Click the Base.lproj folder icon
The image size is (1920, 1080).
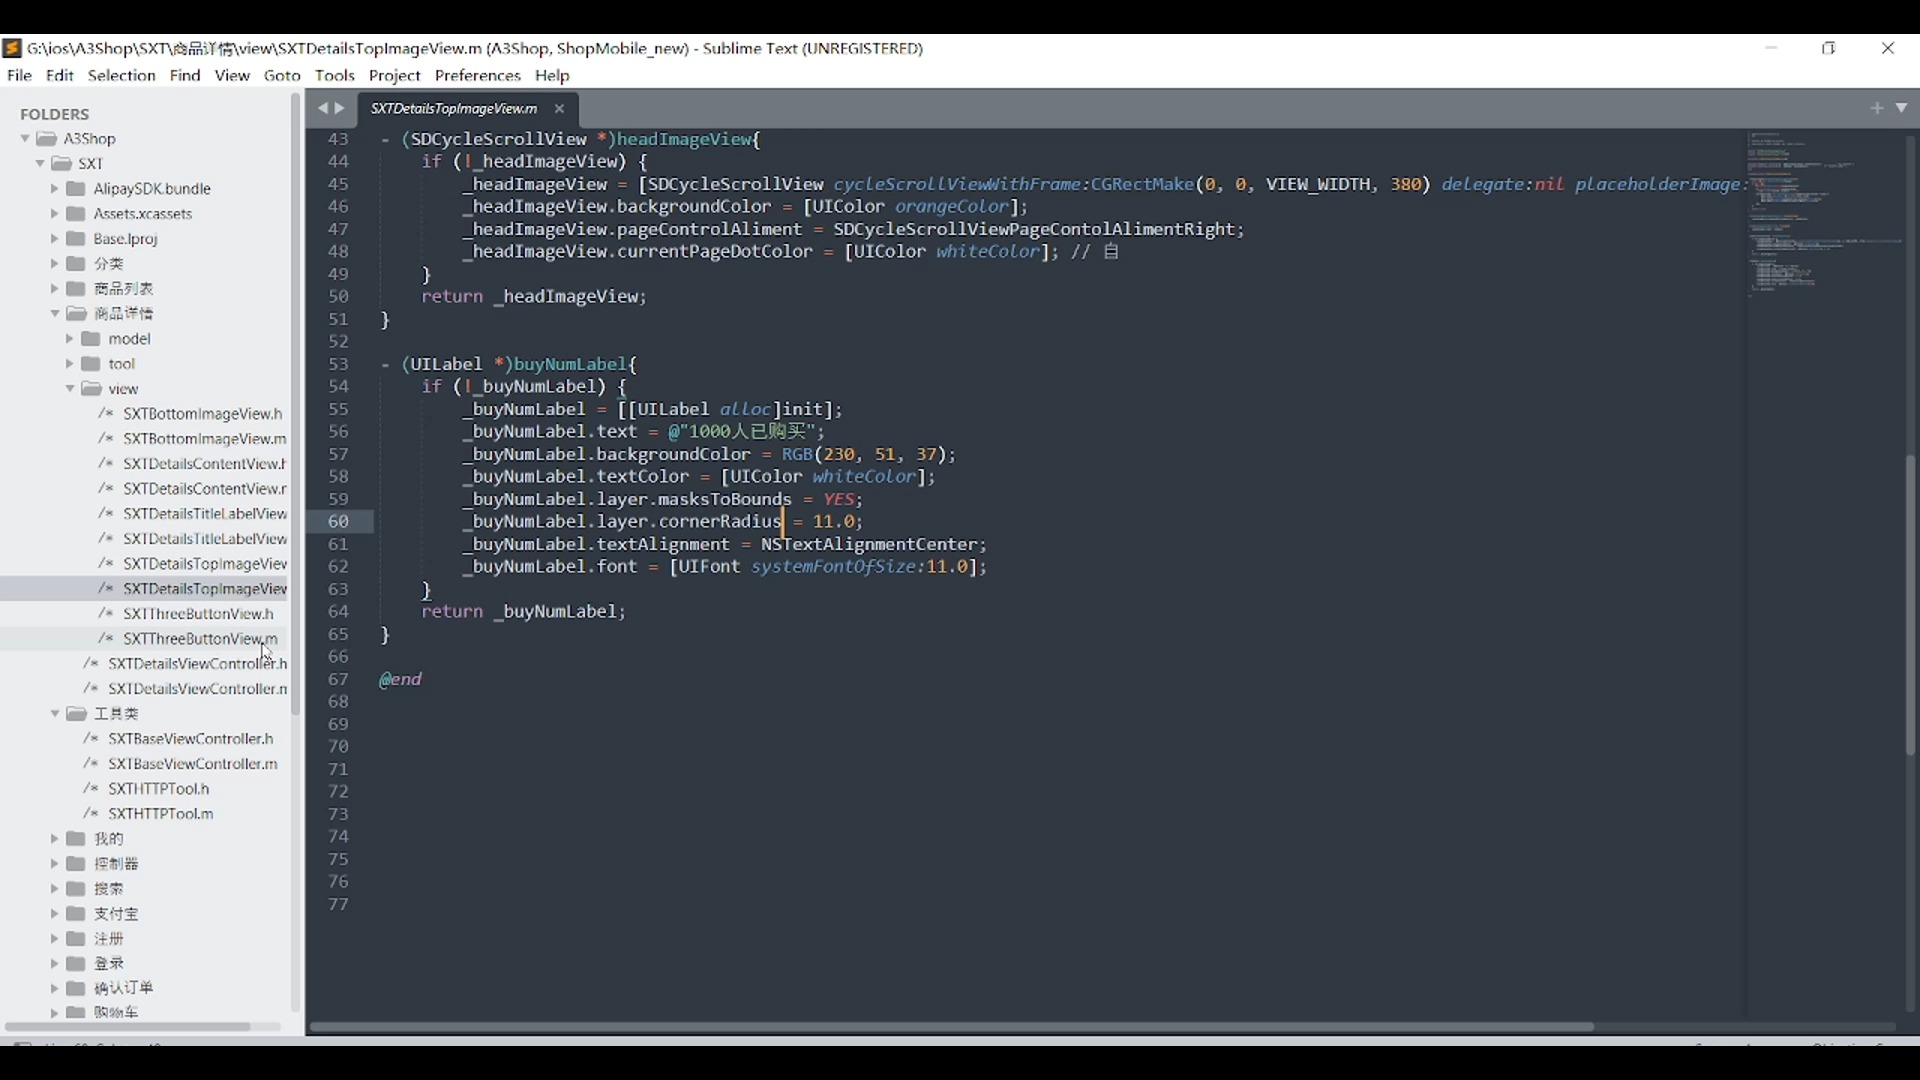point(75,238)
